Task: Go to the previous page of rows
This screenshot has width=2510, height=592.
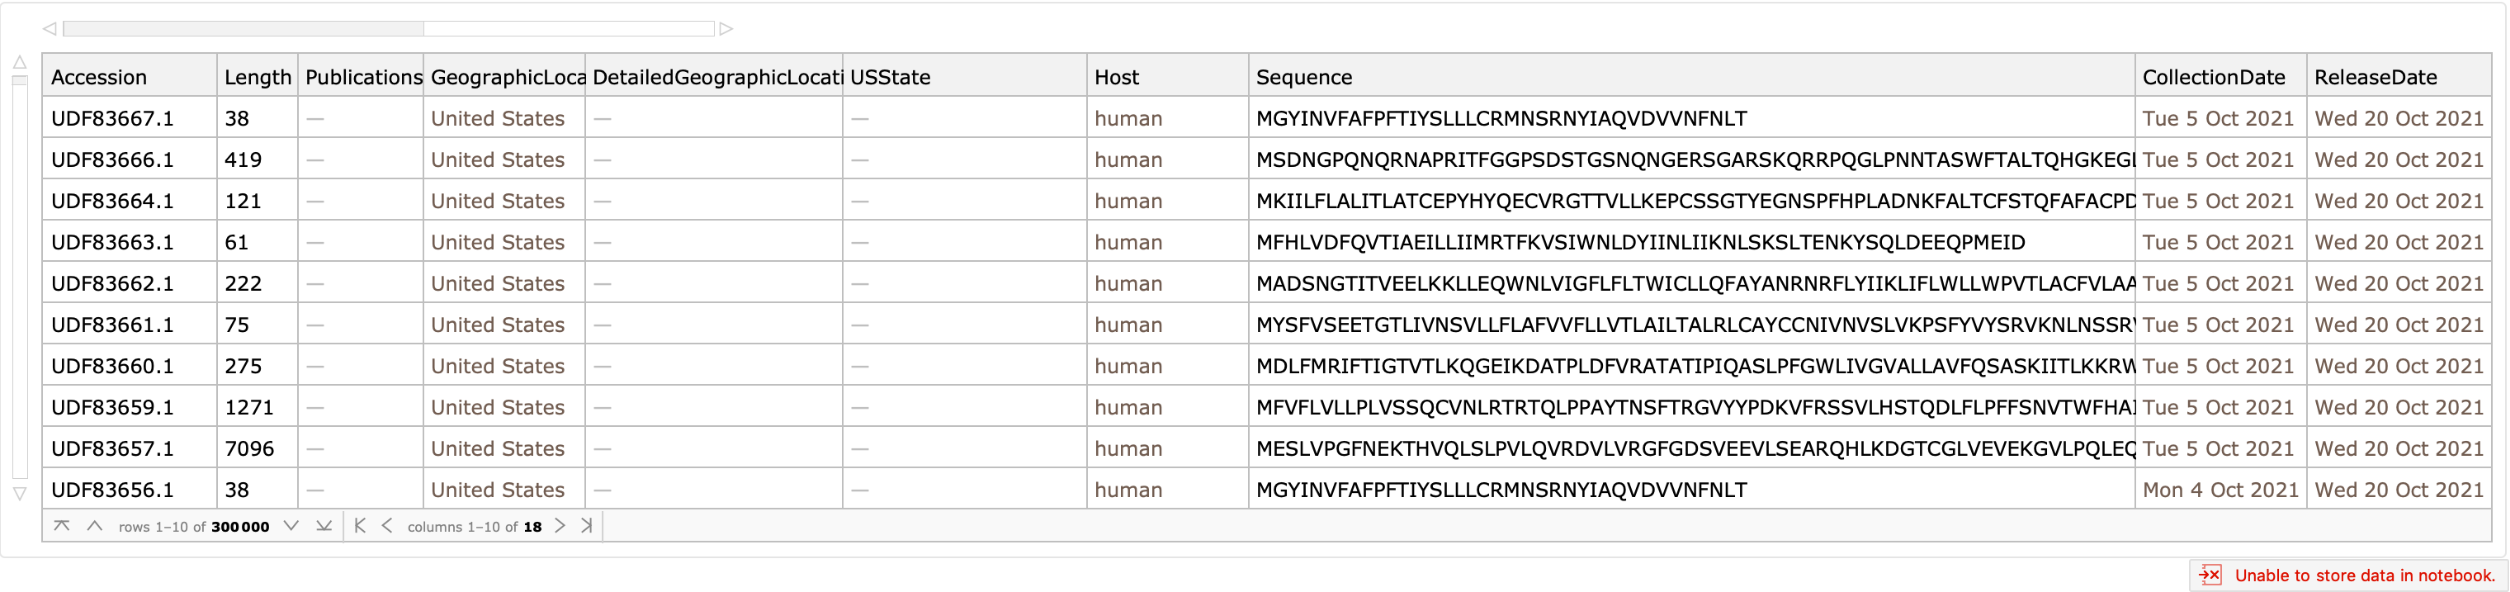Action: pyautogui.click(x=94, y=526)
